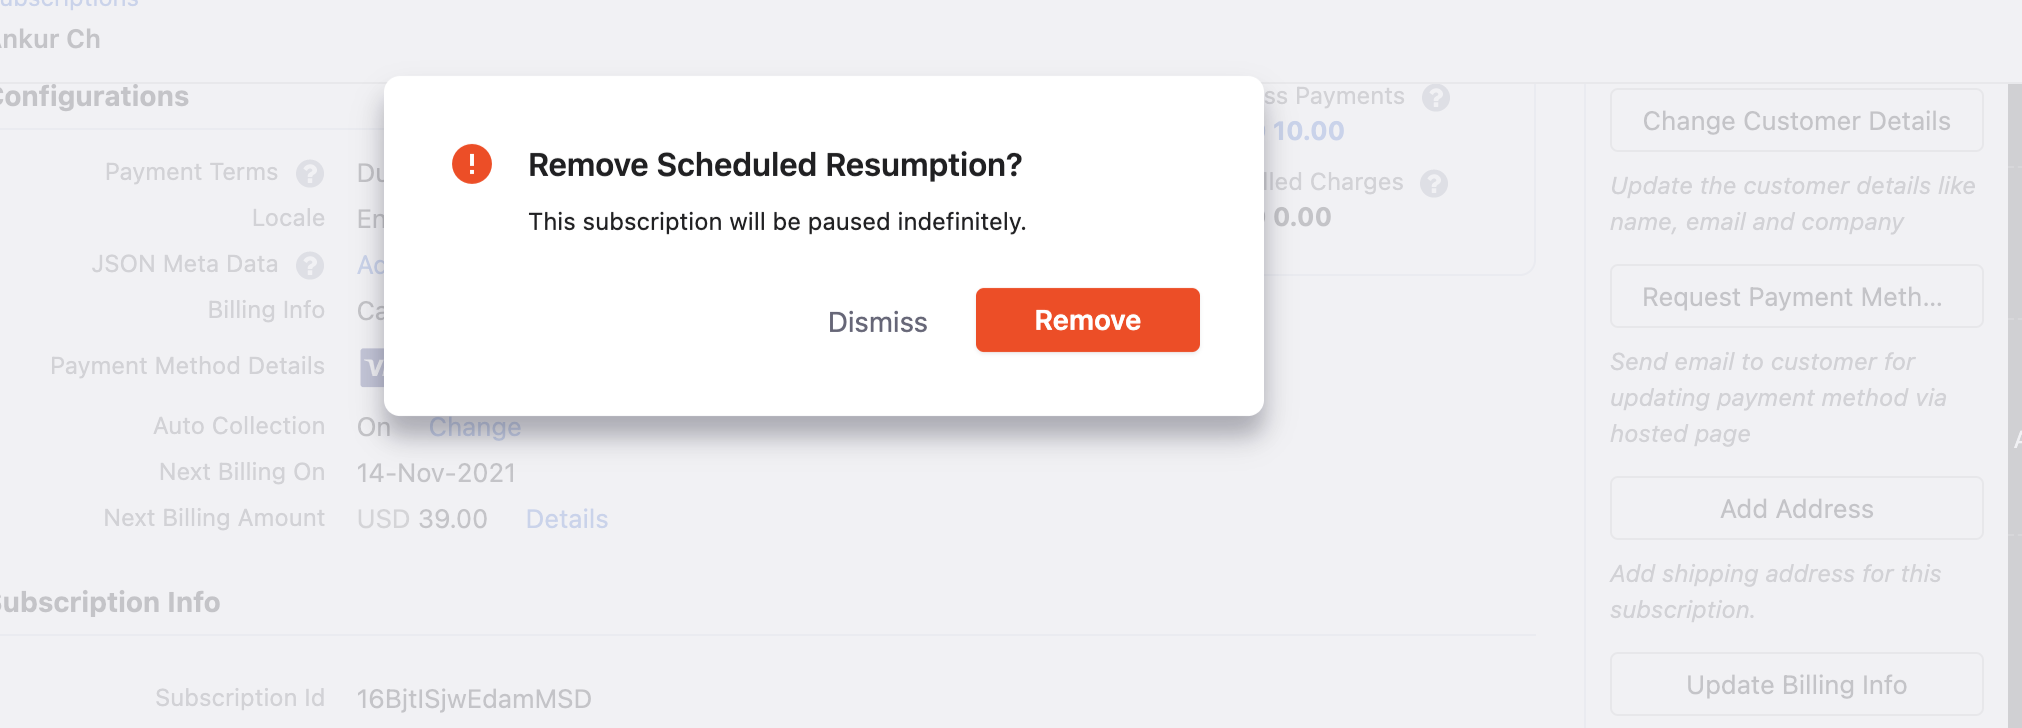This screenshot has height=728, width=2022.
Task: Click the 14-Nov-2021 next billing date
Action: (x=436, y=473)
